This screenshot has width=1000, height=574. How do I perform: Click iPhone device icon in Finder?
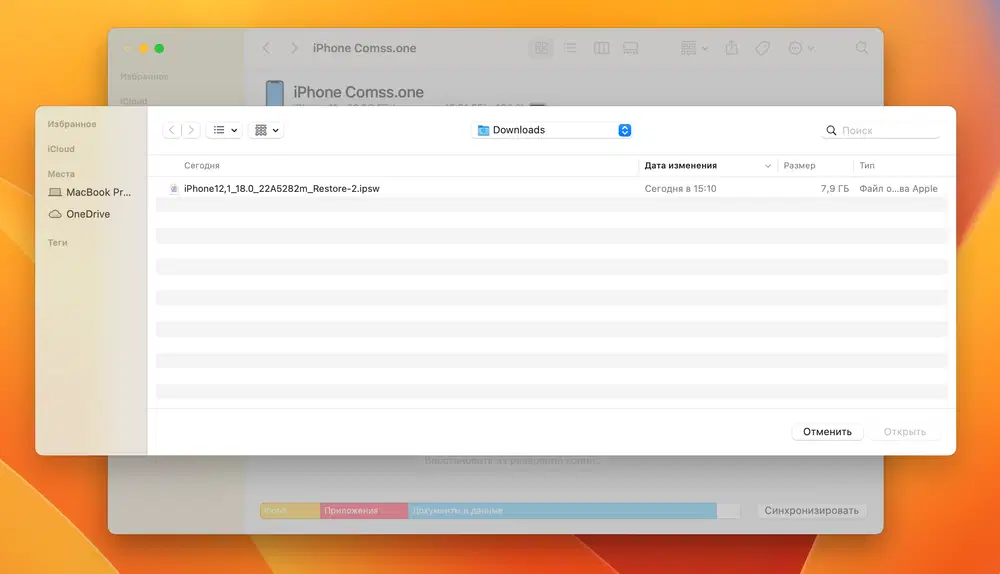(275, 93)
